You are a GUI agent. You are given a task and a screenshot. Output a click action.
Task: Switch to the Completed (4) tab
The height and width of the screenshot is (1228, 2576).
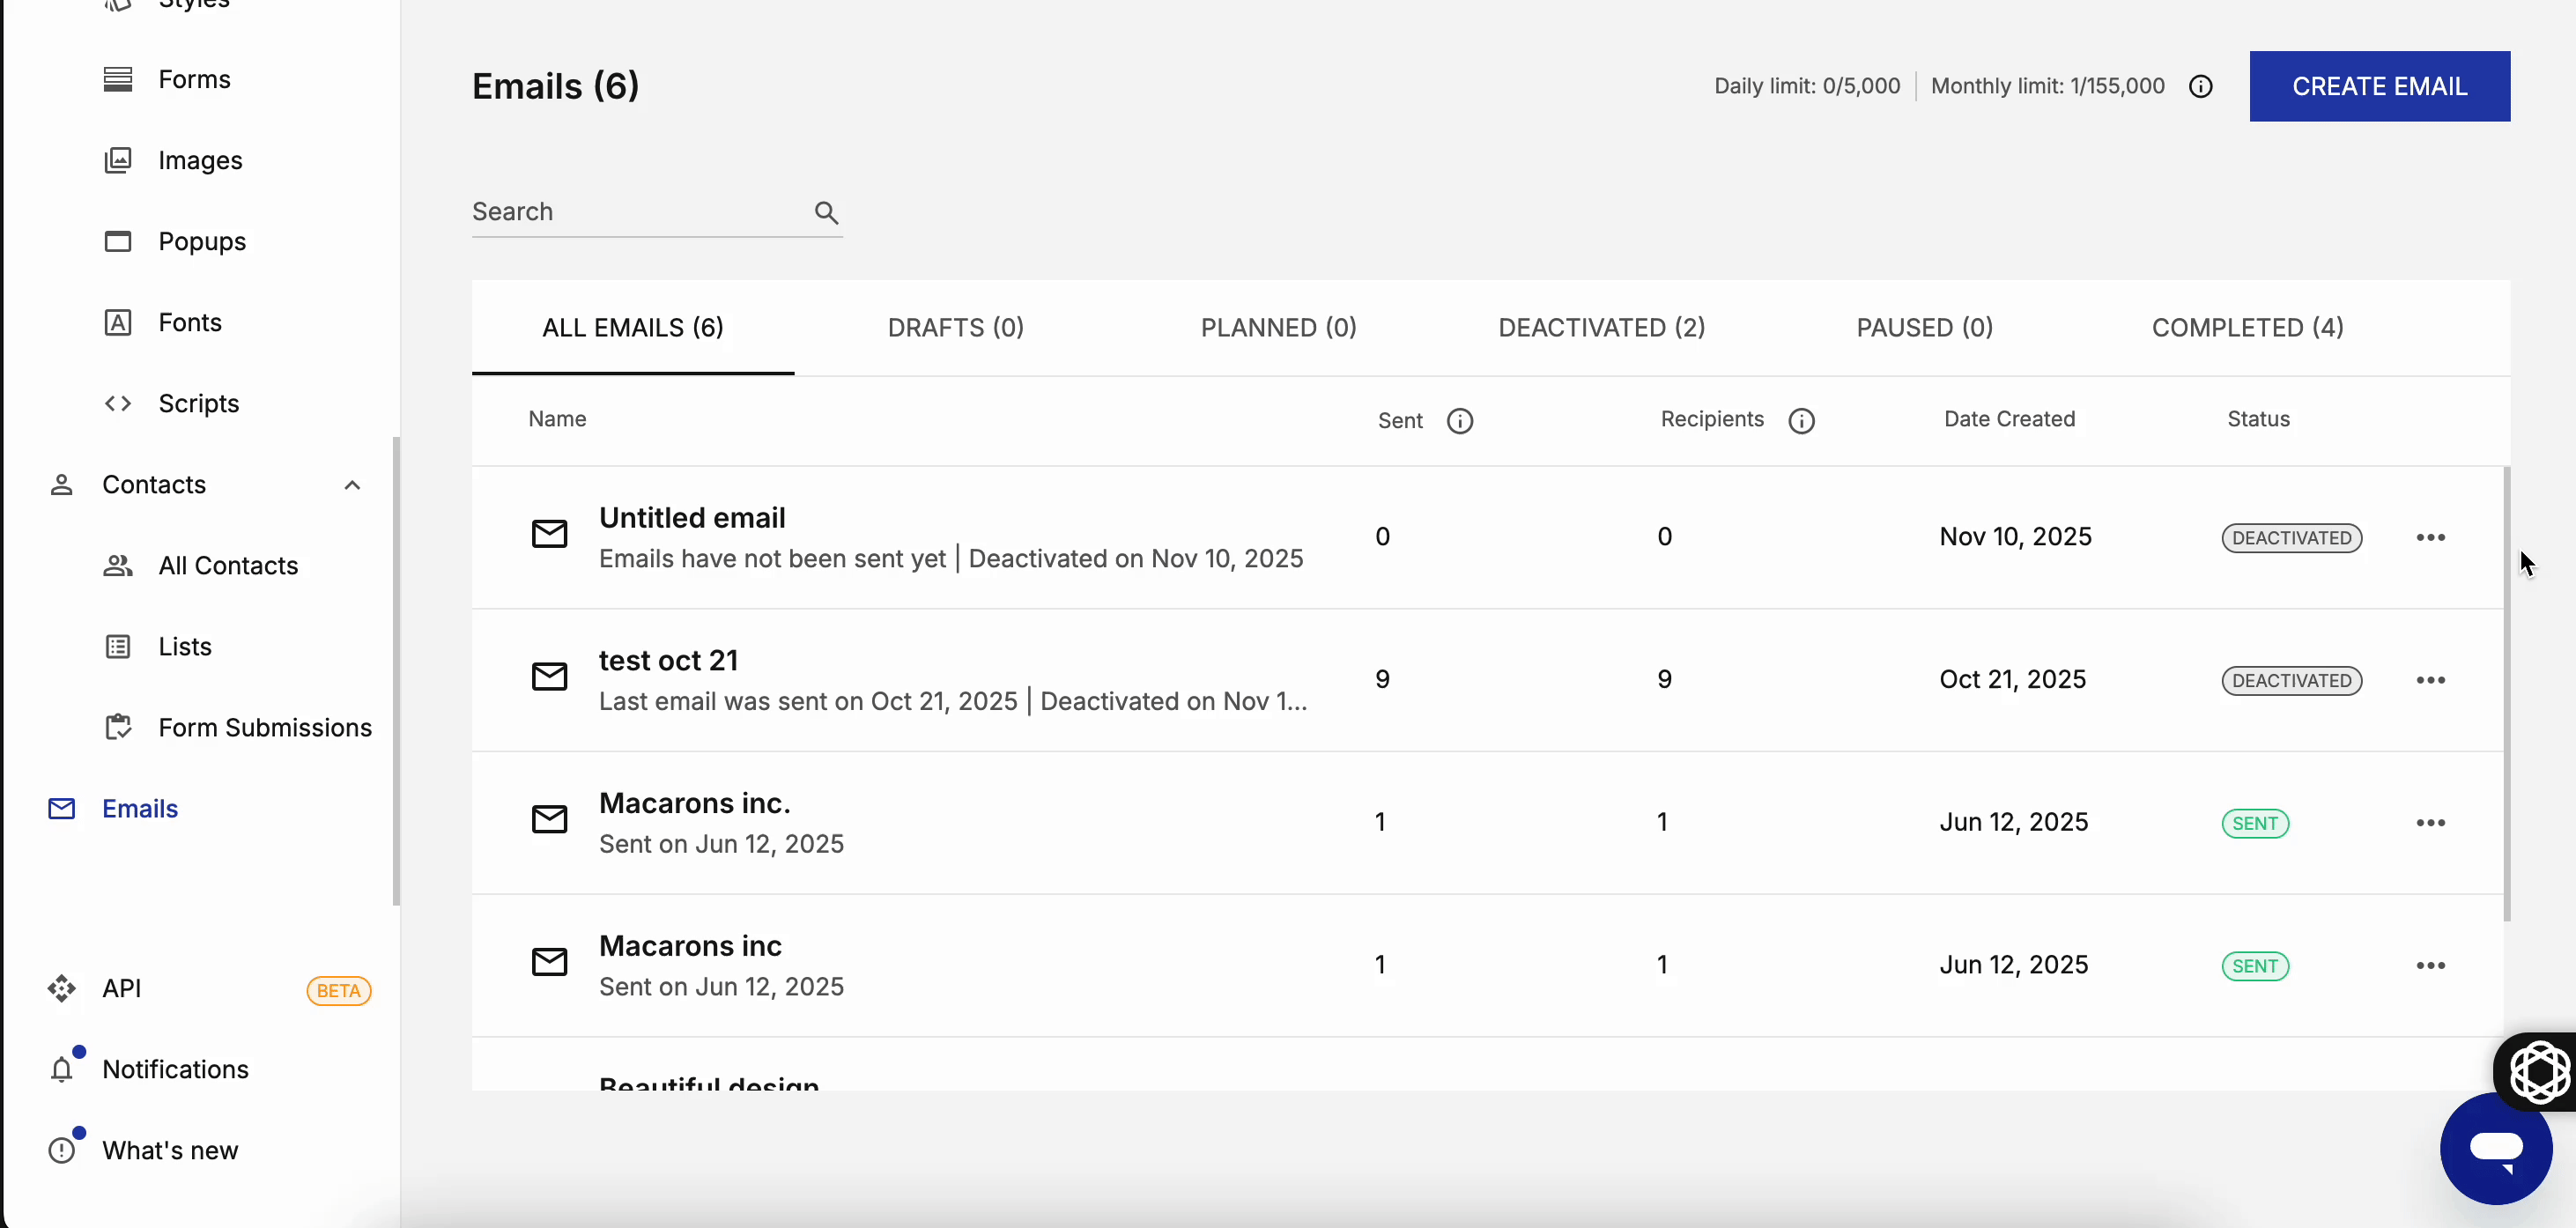click(x=2247, y=328)
